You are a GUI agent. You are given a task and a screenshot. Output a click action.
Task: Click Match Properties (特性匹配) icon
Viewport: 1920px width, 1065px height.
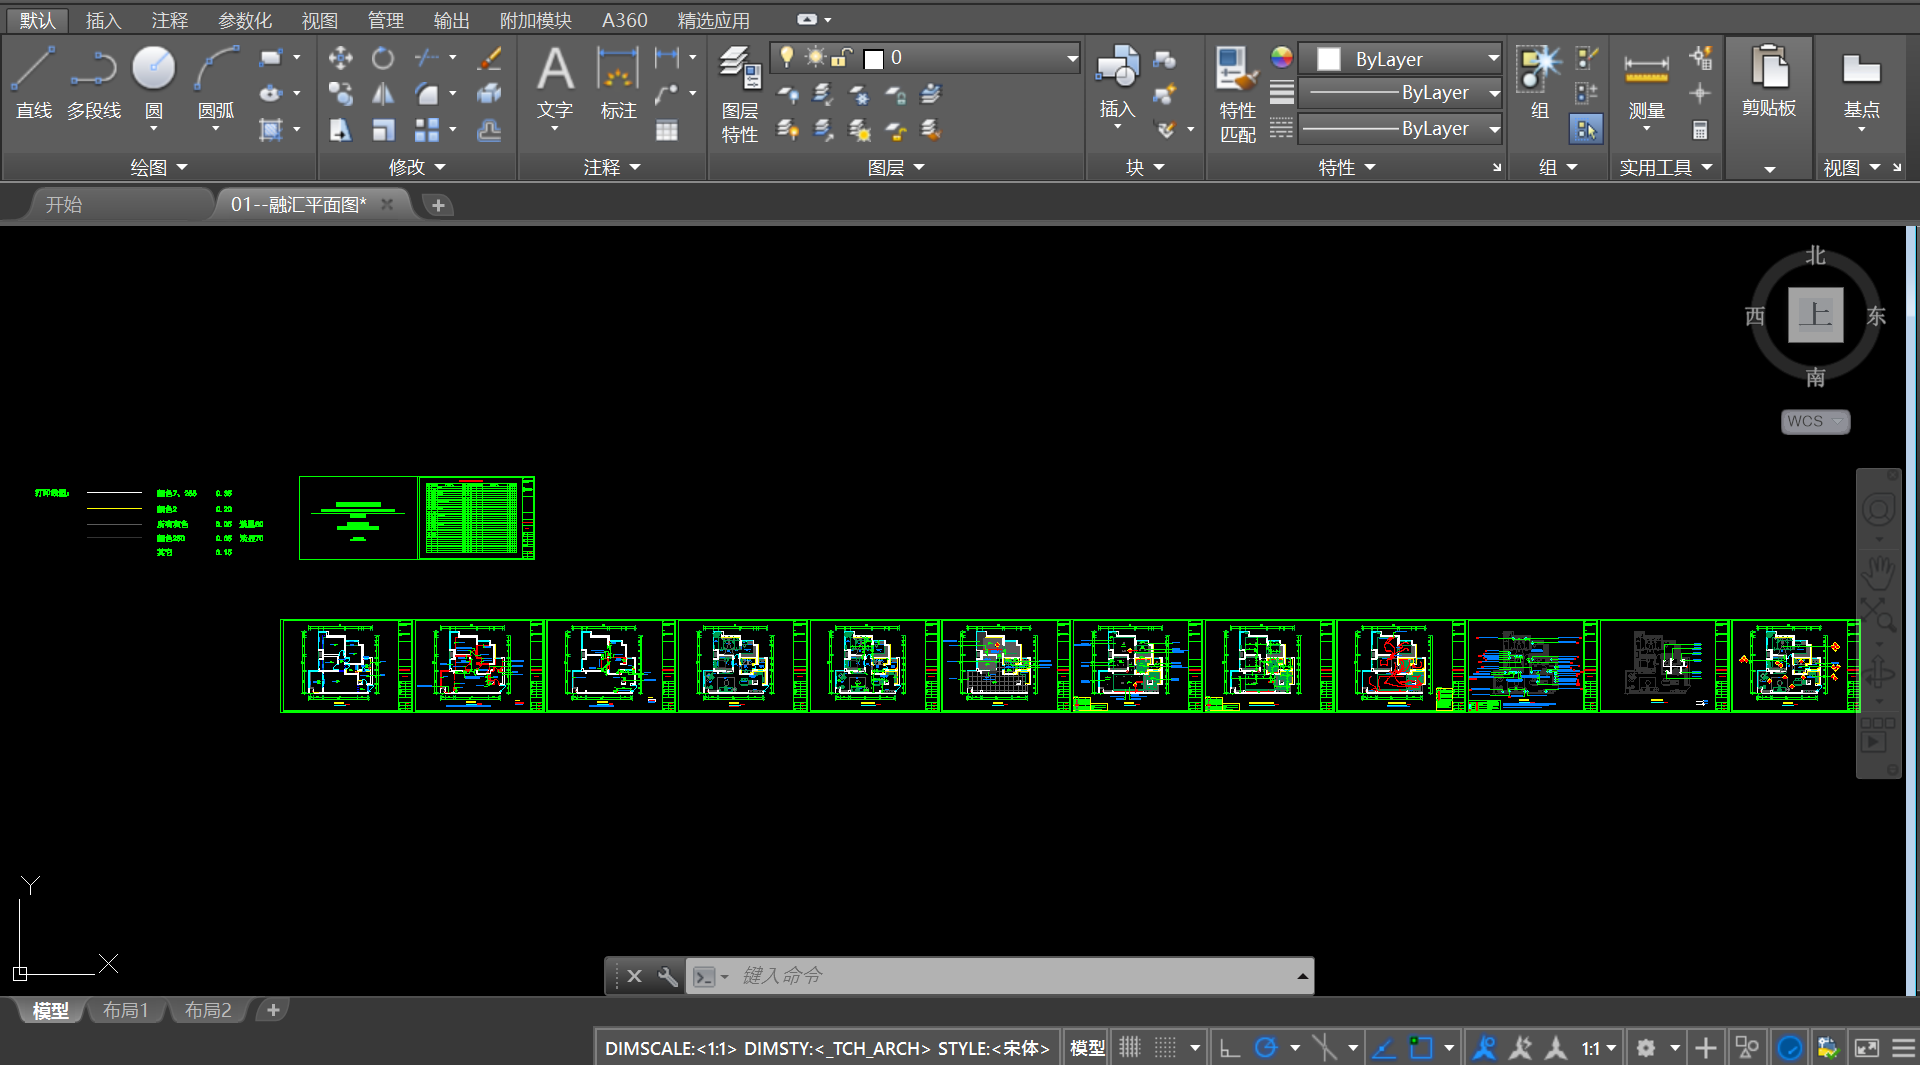(x=1237, y=94)
